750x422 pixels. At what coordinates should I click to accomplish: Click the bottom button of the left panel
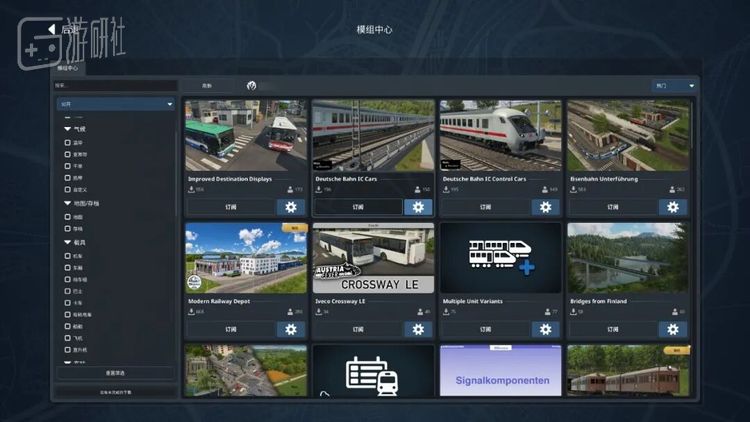(115, 392)
